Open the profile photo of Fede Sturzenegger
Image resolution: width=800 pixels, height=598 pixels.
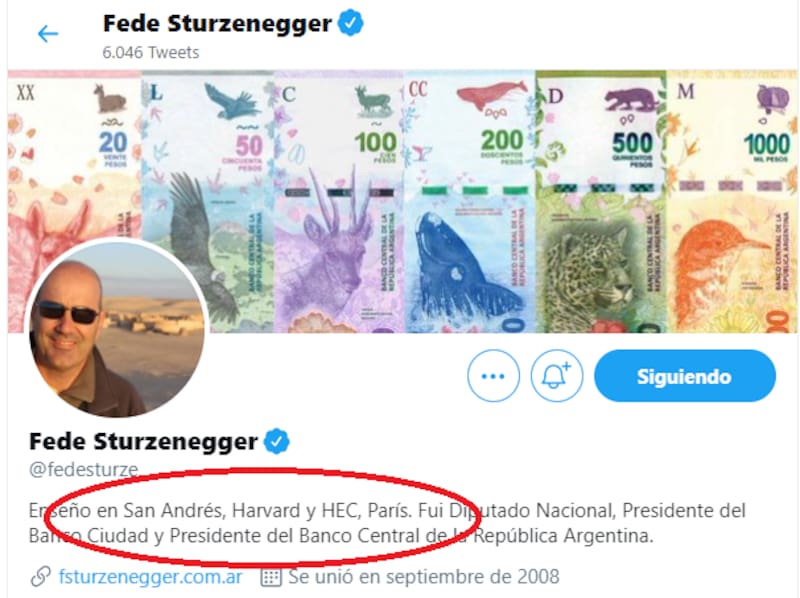(117, 329)
